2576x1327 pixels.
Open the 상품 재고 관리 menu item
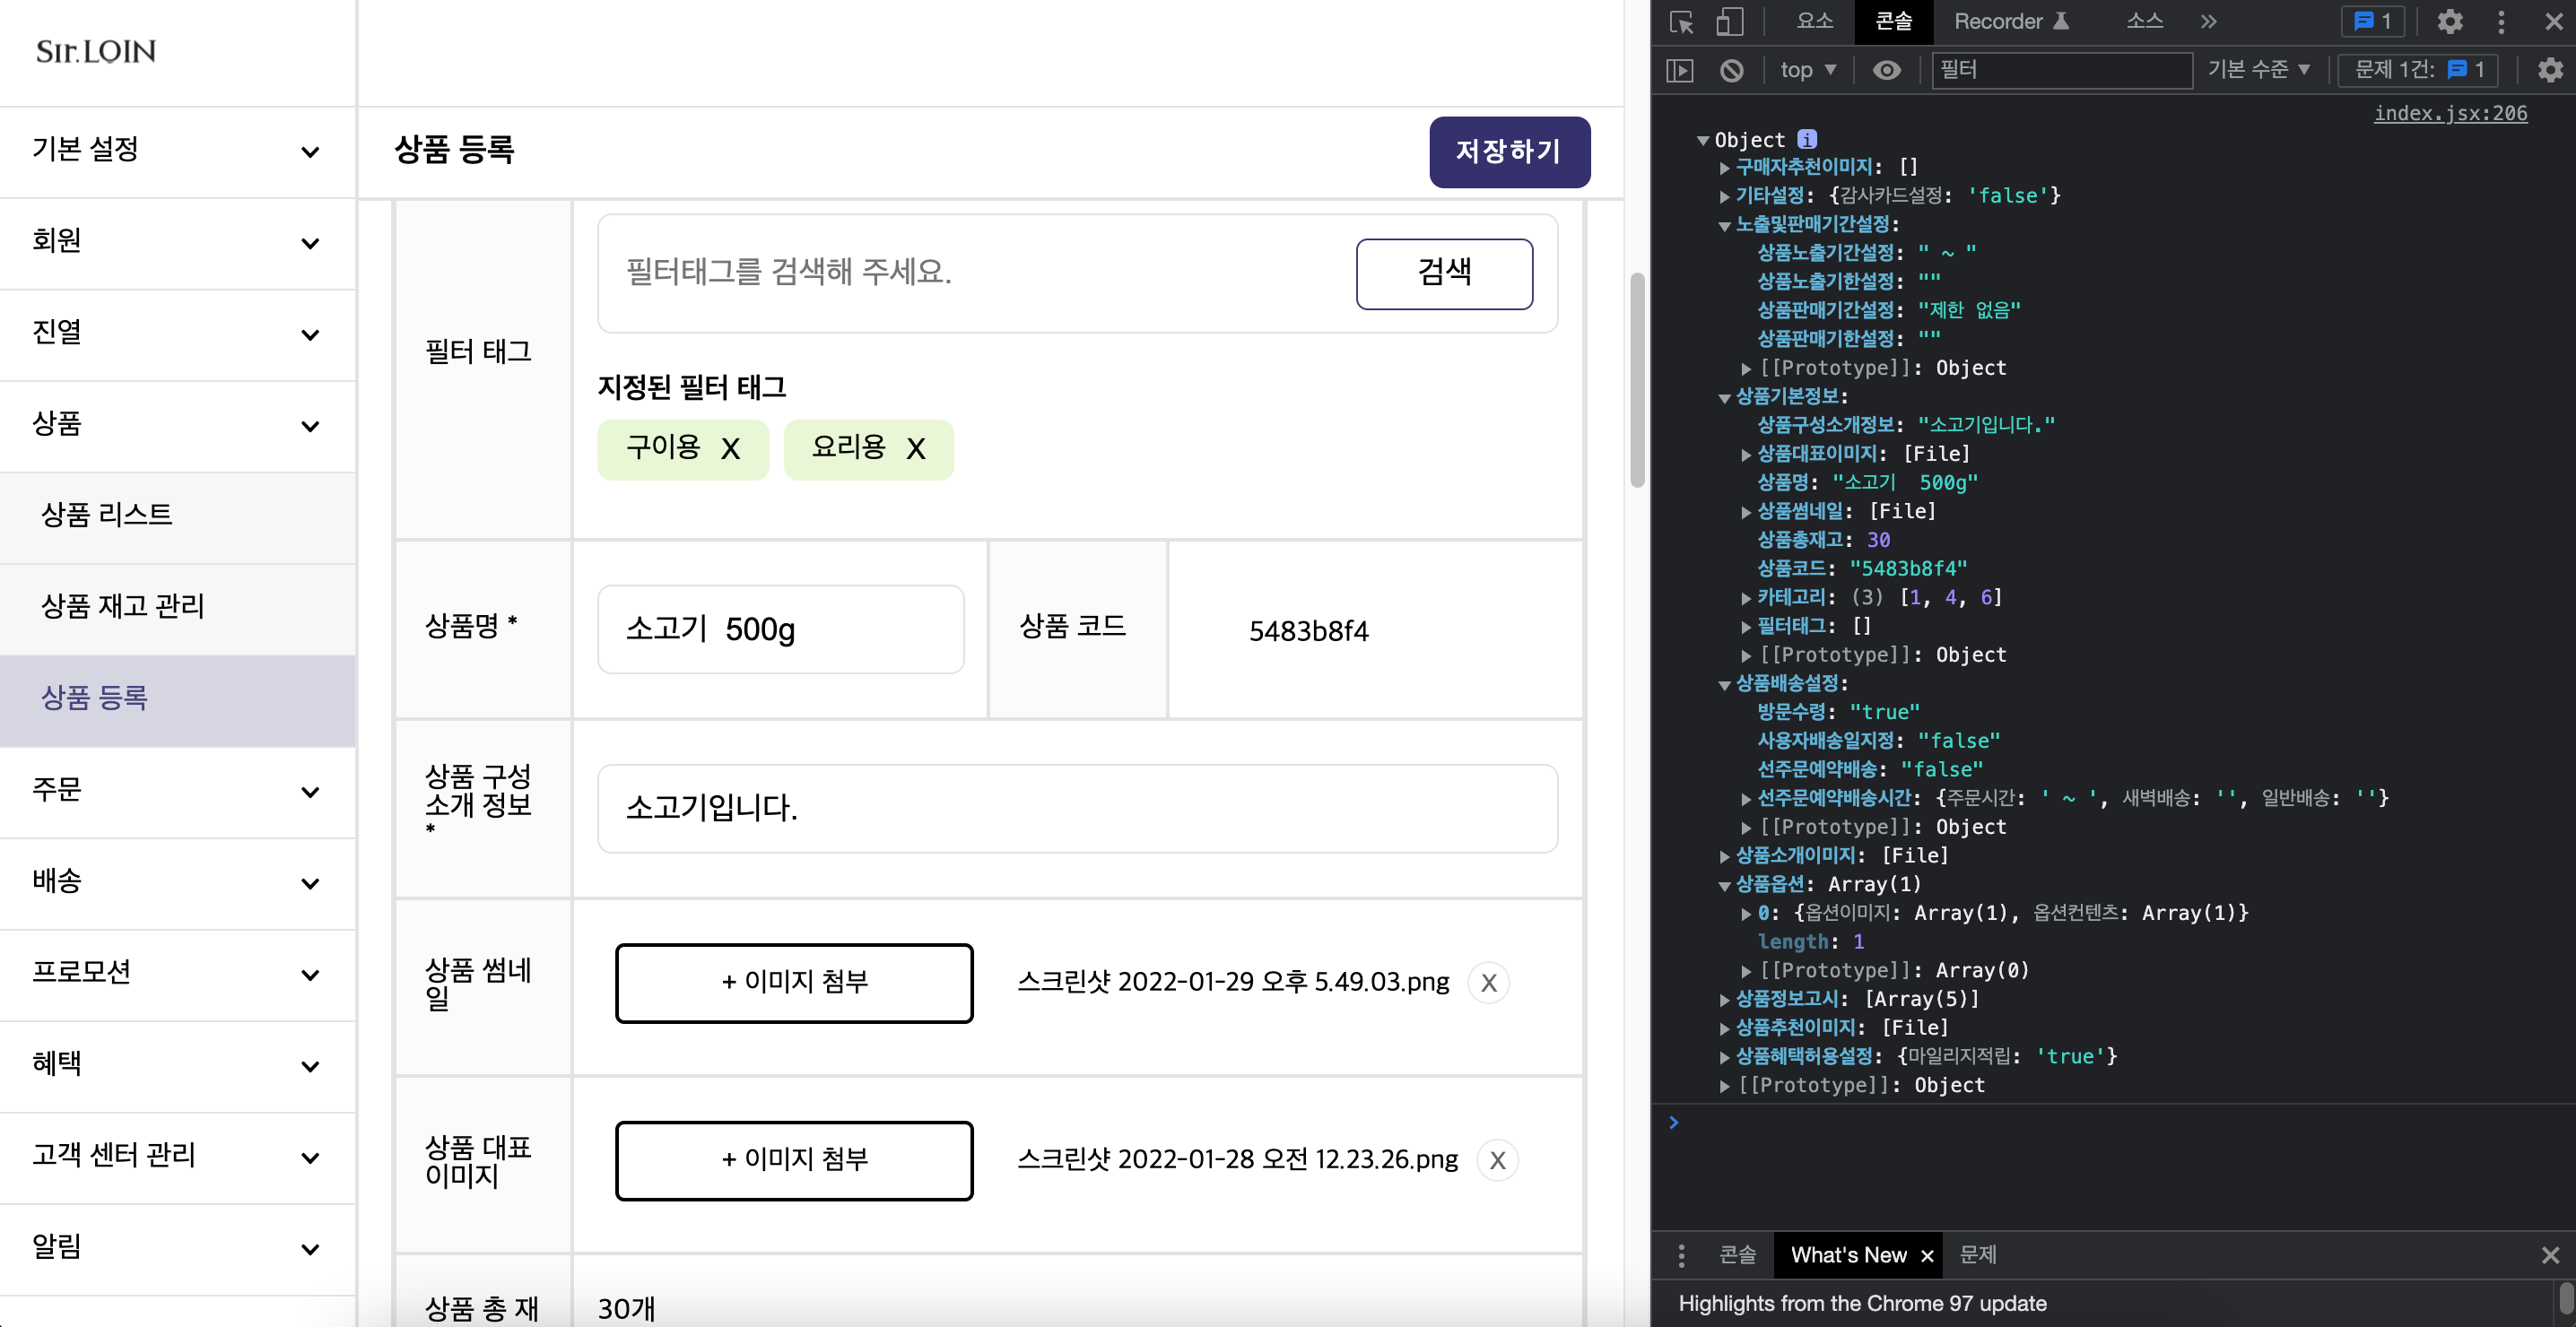pyautogui.click(x=123, y=606)
